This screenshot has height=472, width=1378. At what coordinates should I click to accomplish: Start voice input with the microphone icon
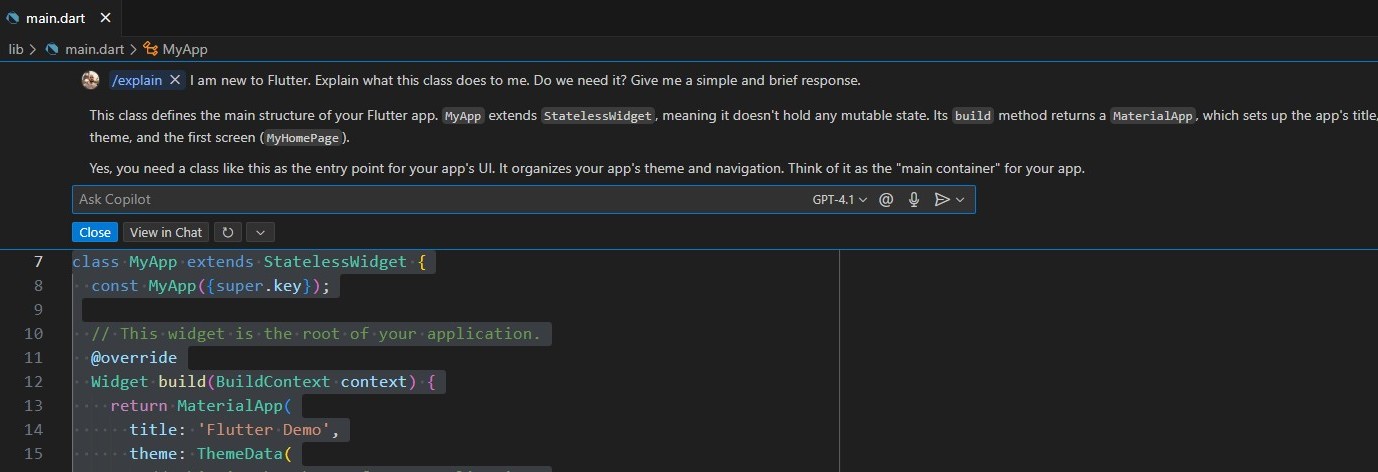913,200
